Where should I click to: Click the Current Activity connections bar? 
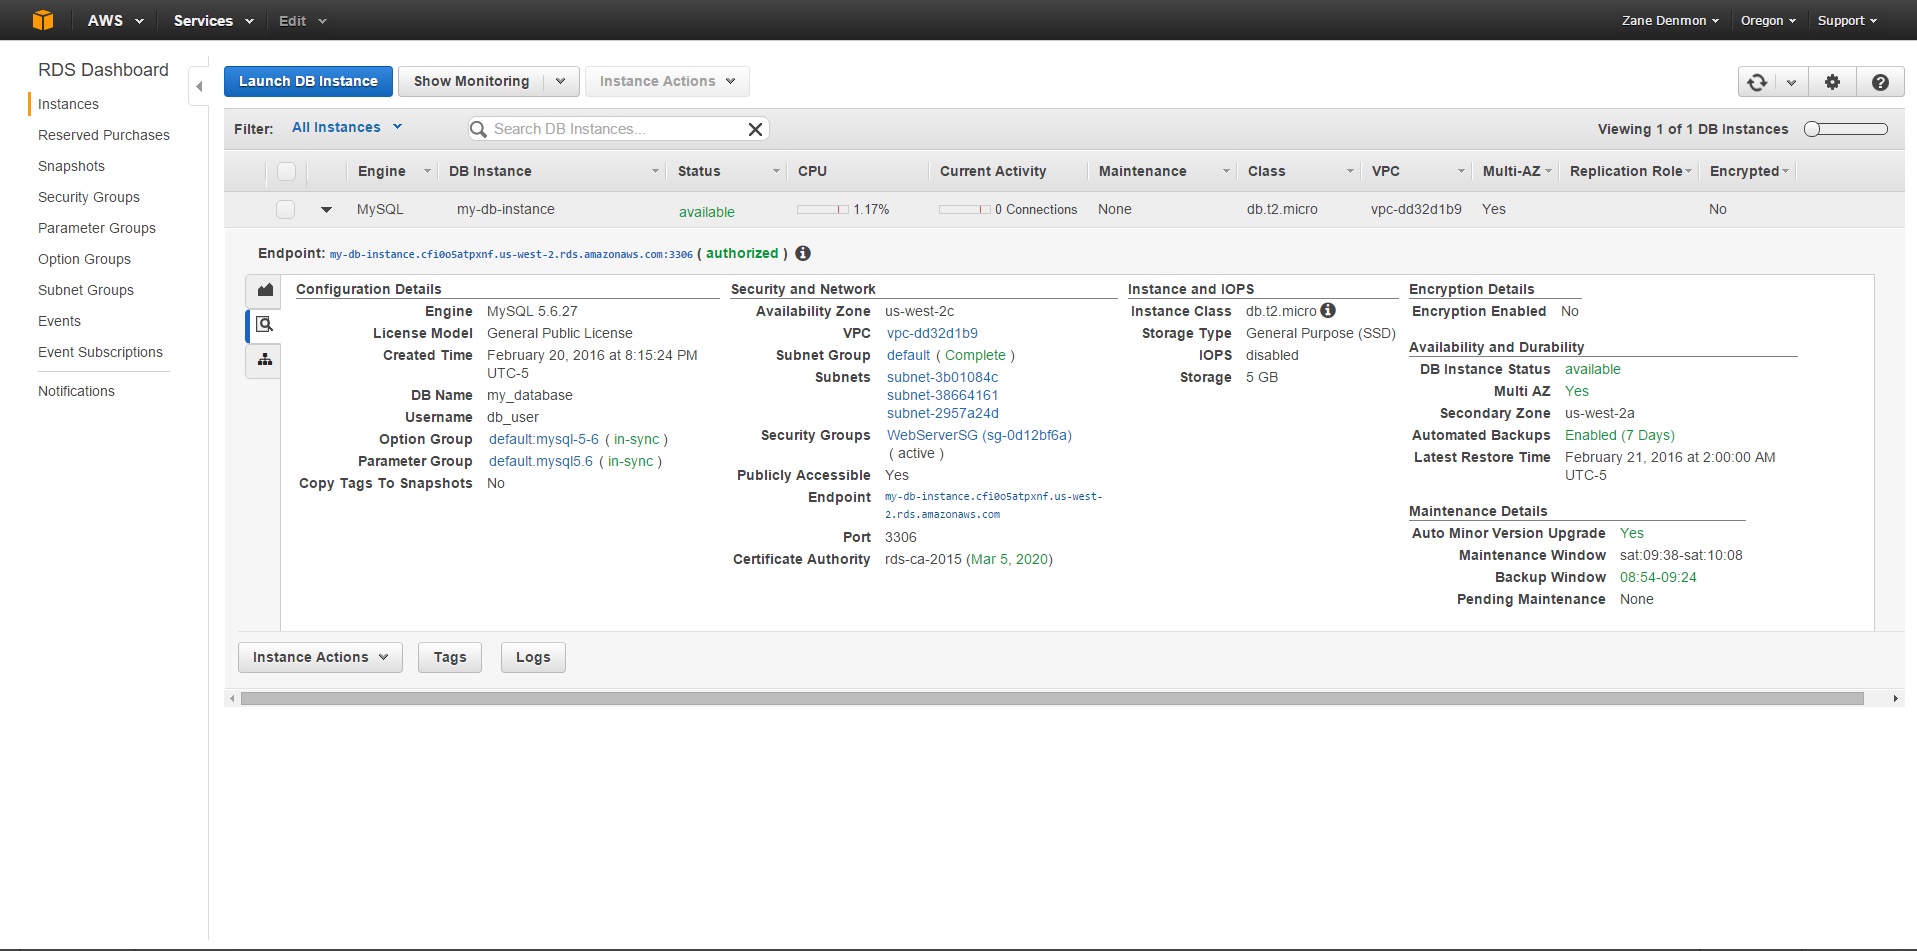(x=965, y=209)
